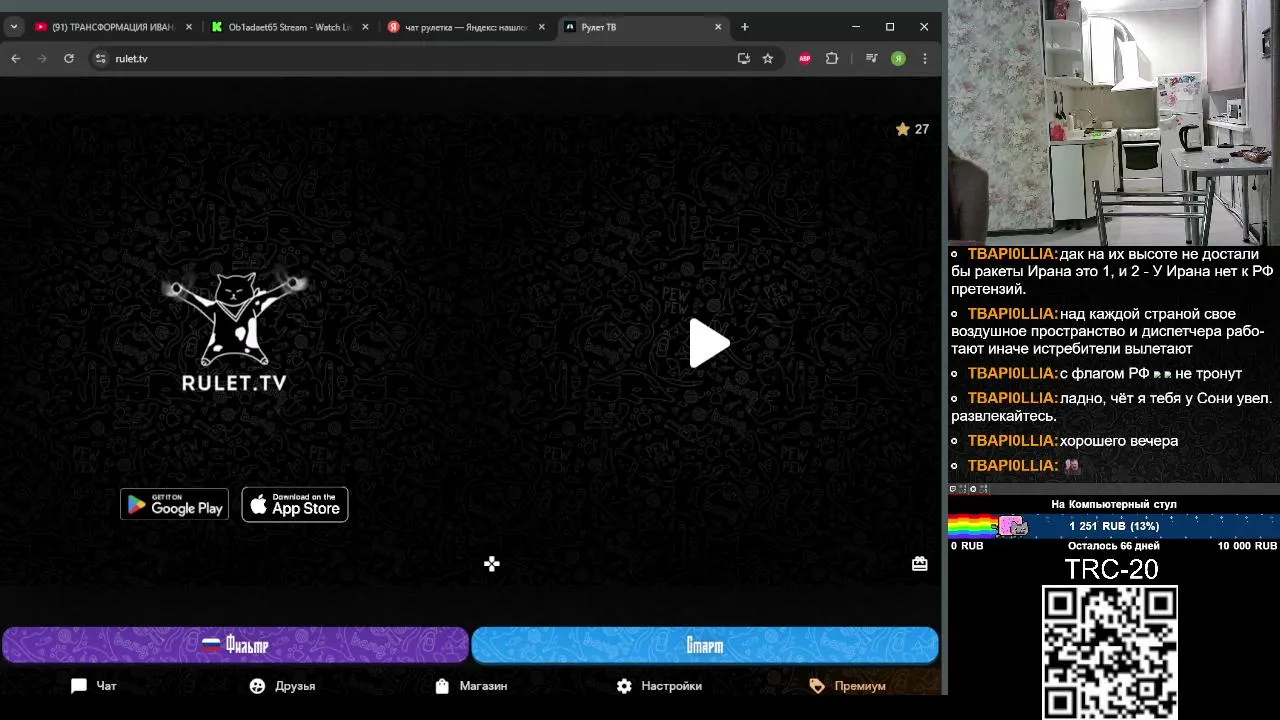The height and width of the screenshot is (720, 1280).
Task: Click the Старт button to begin
Action: click(705, 645)
